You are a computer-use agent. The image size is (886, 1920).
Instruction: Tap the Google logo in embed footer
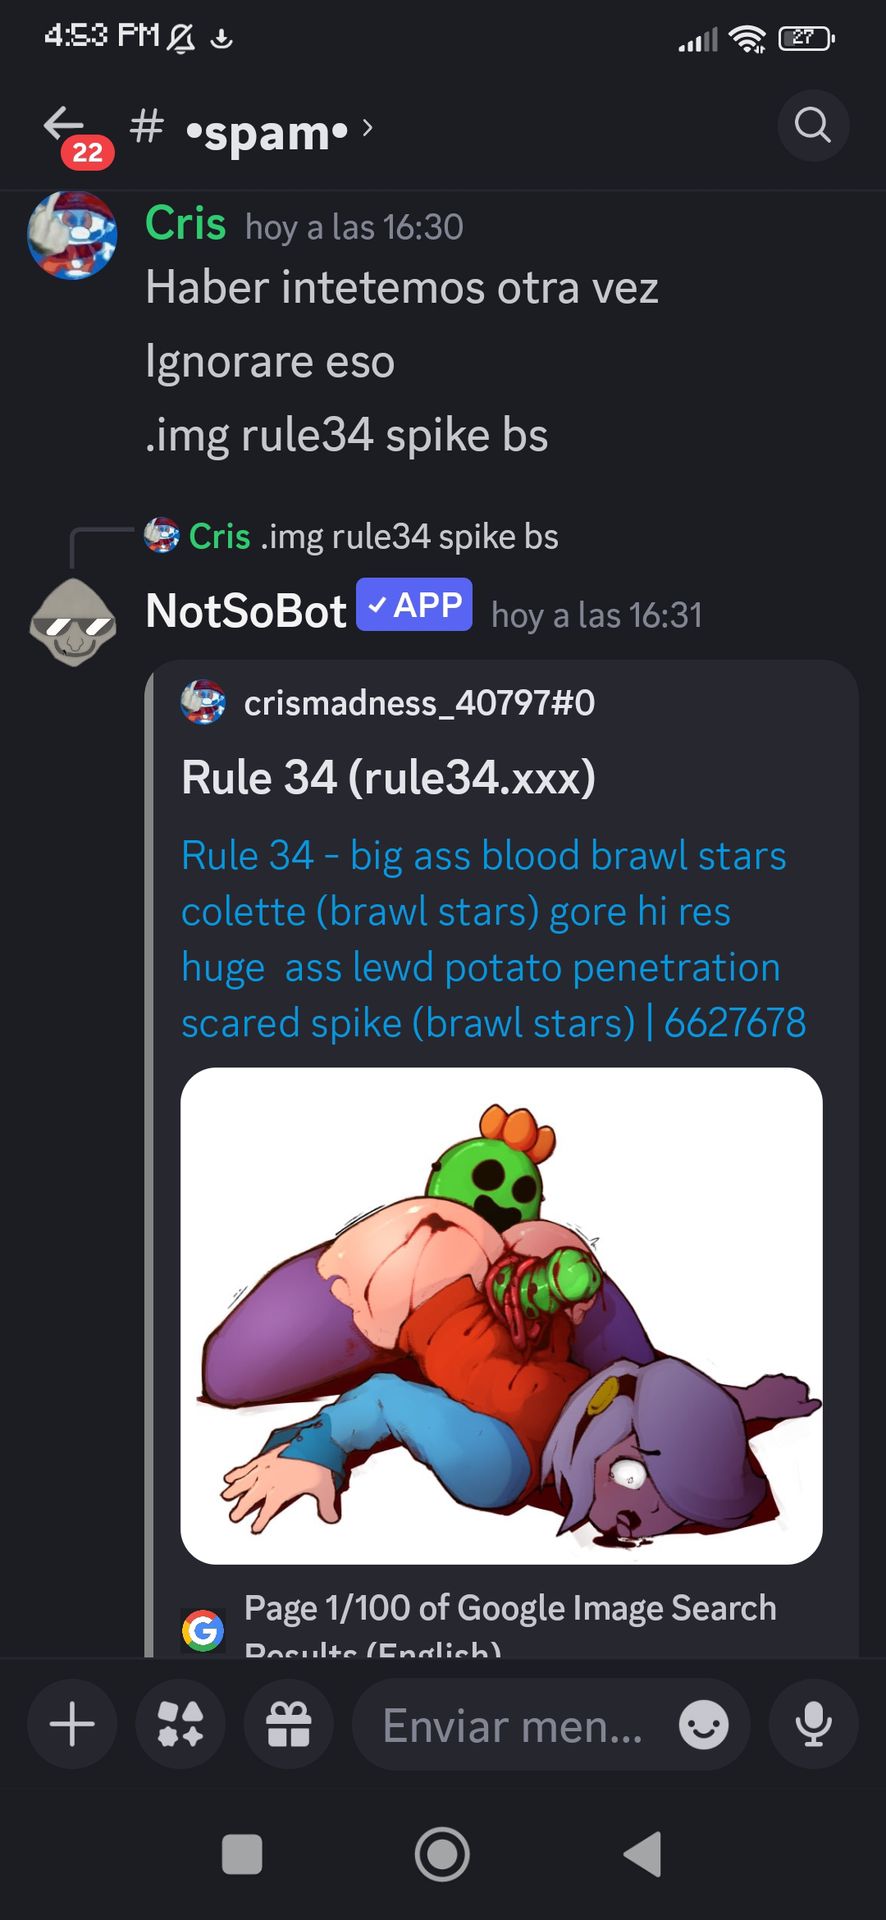[x=203, y=1631]
